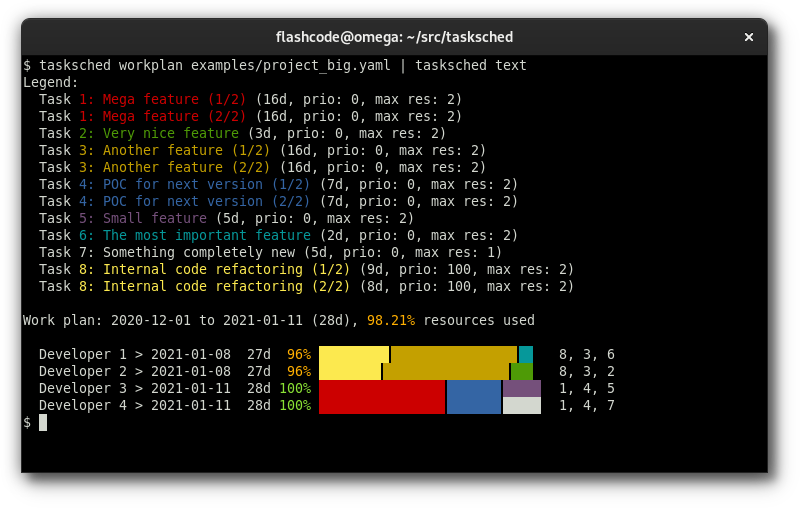This screenshot has width=800, height=508.
Task: Click the tasksched workplan command line
Action: click(x=274, y=65)
